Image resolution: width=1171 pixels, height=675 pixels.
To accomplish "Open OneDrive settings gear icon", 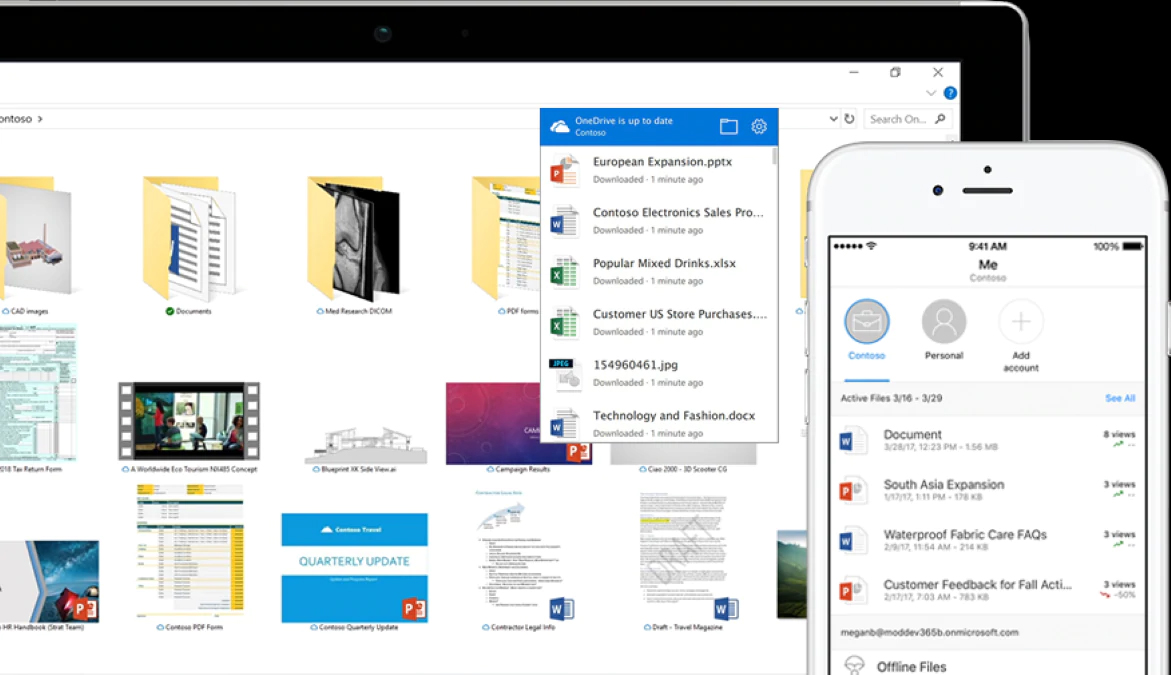I will point(759,126).
